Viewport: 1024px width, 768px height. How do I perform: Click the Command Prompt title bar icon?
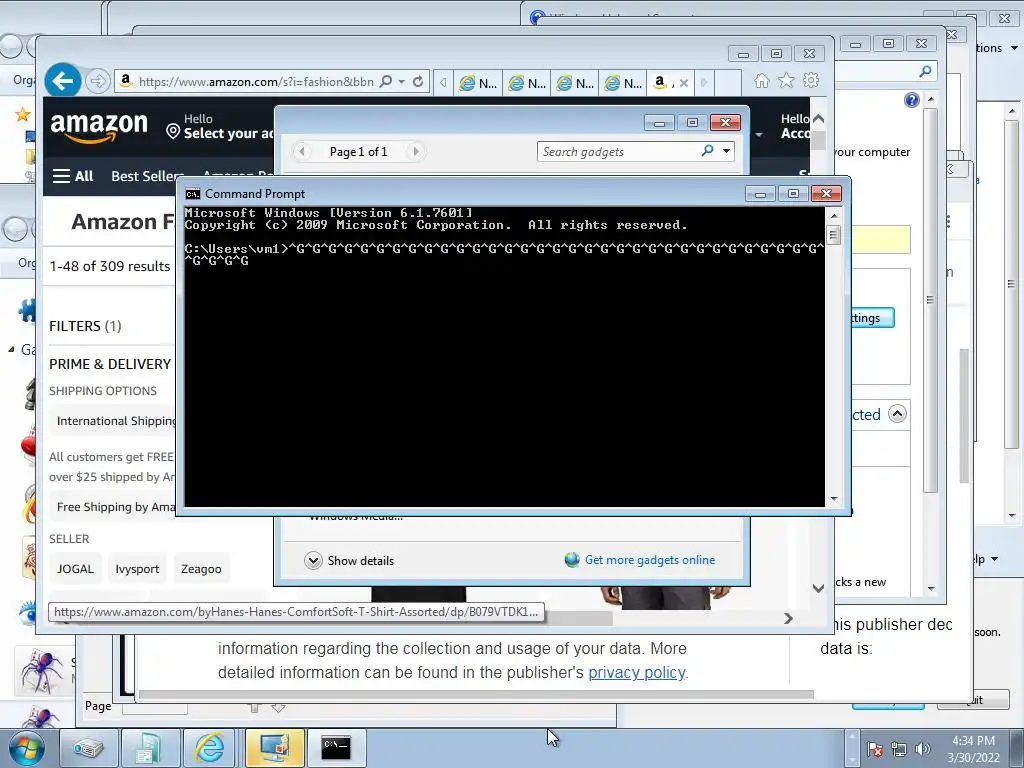[x=193, y=194]
